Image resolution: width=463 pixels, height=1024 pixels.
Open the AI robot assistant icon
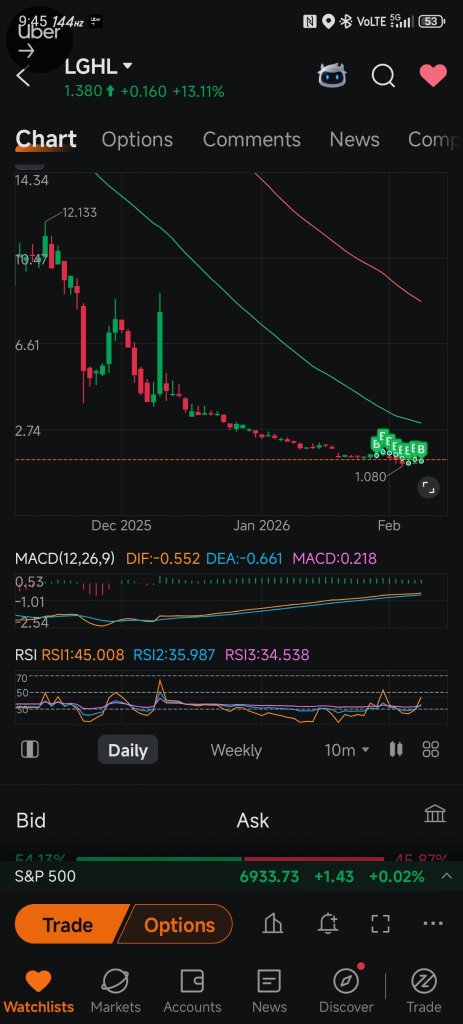[x=332, y=76]
